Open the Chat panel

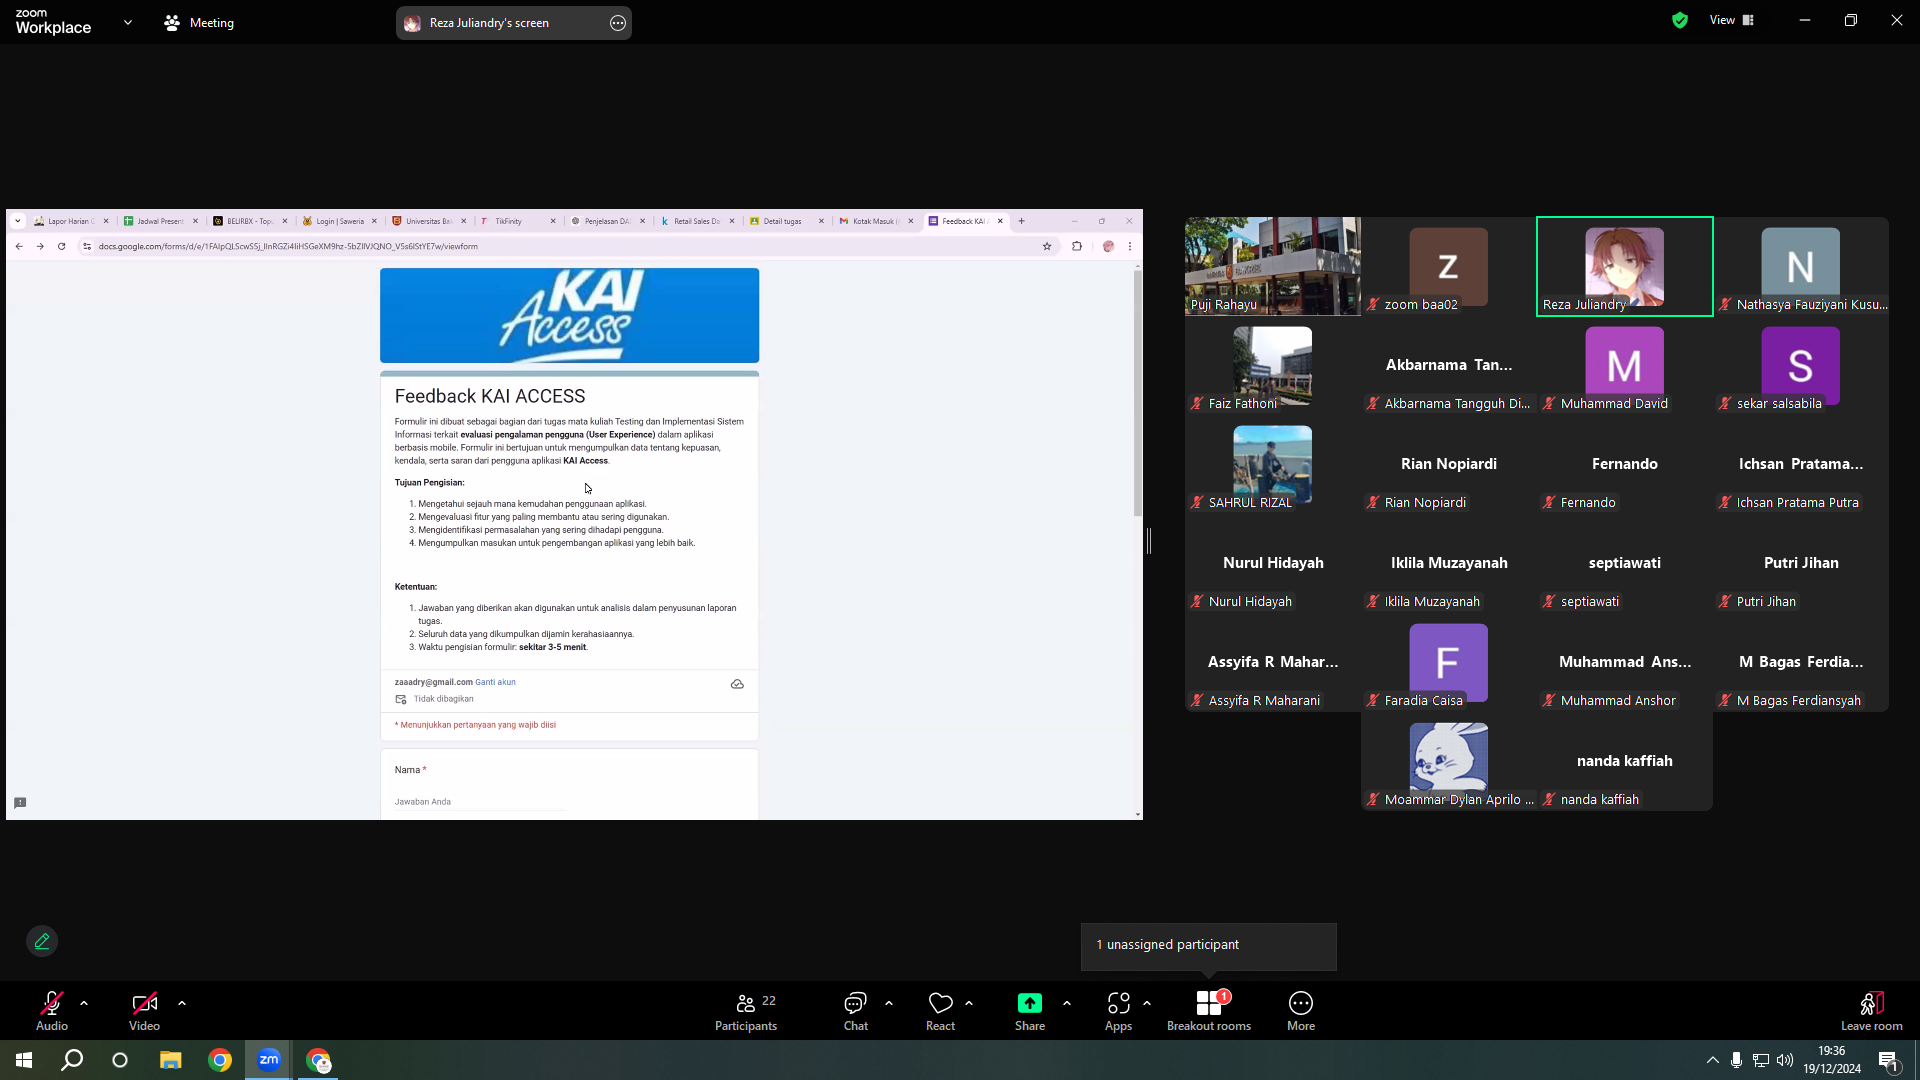(855, 1011)
